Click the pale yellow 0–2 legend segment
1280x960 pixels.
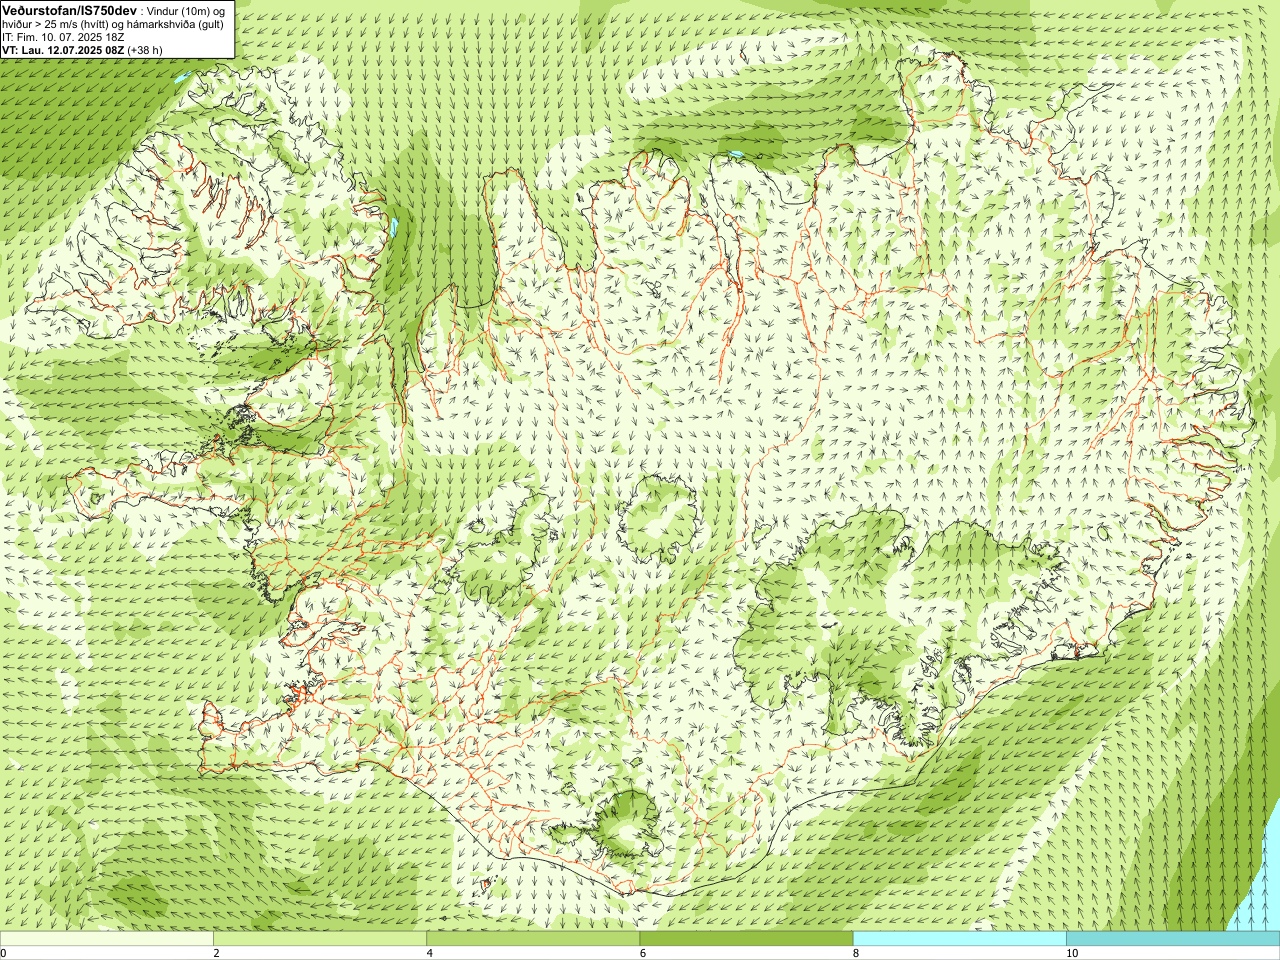coord(106,939)
